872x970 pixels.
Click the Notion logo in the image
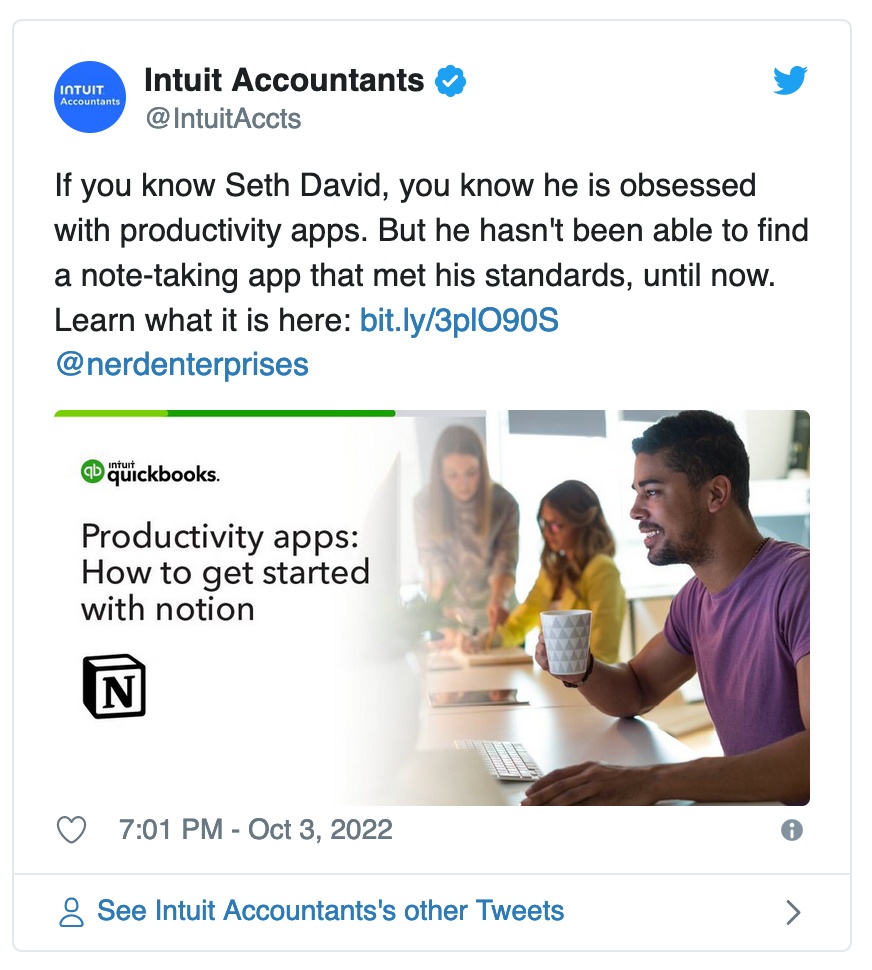pyautogui.click(x=114, y=687)
